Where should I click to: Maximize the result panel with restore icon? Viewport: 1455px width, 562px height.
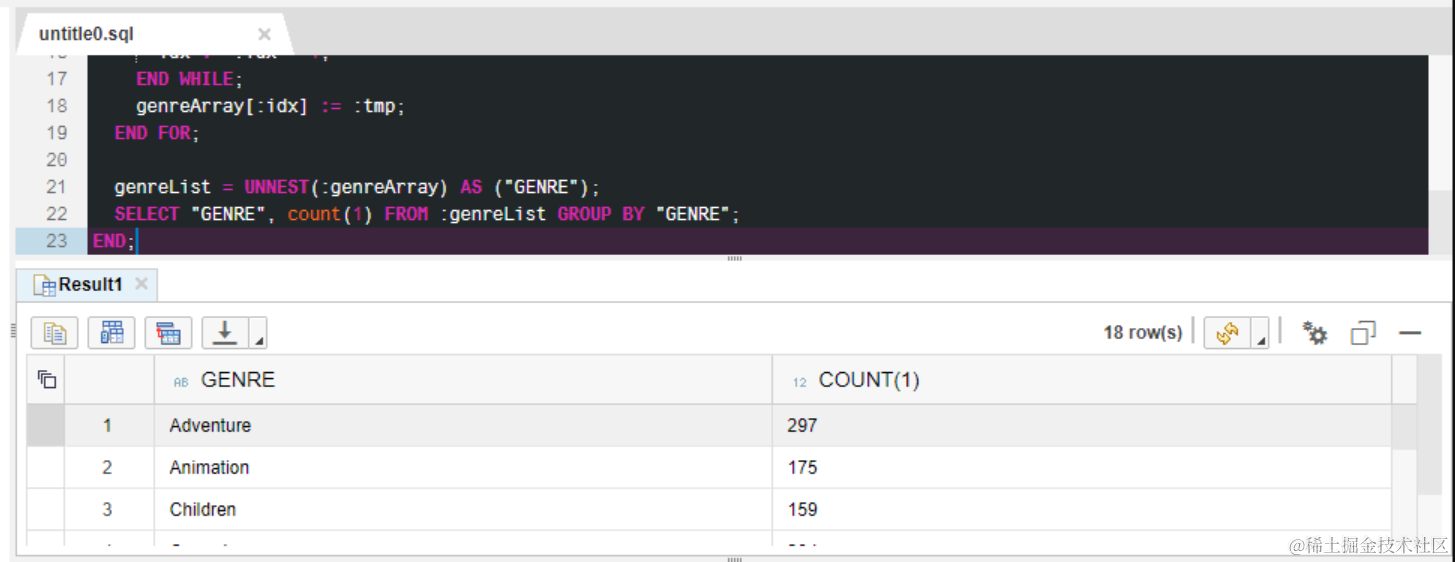click(x=1363, y=333)
